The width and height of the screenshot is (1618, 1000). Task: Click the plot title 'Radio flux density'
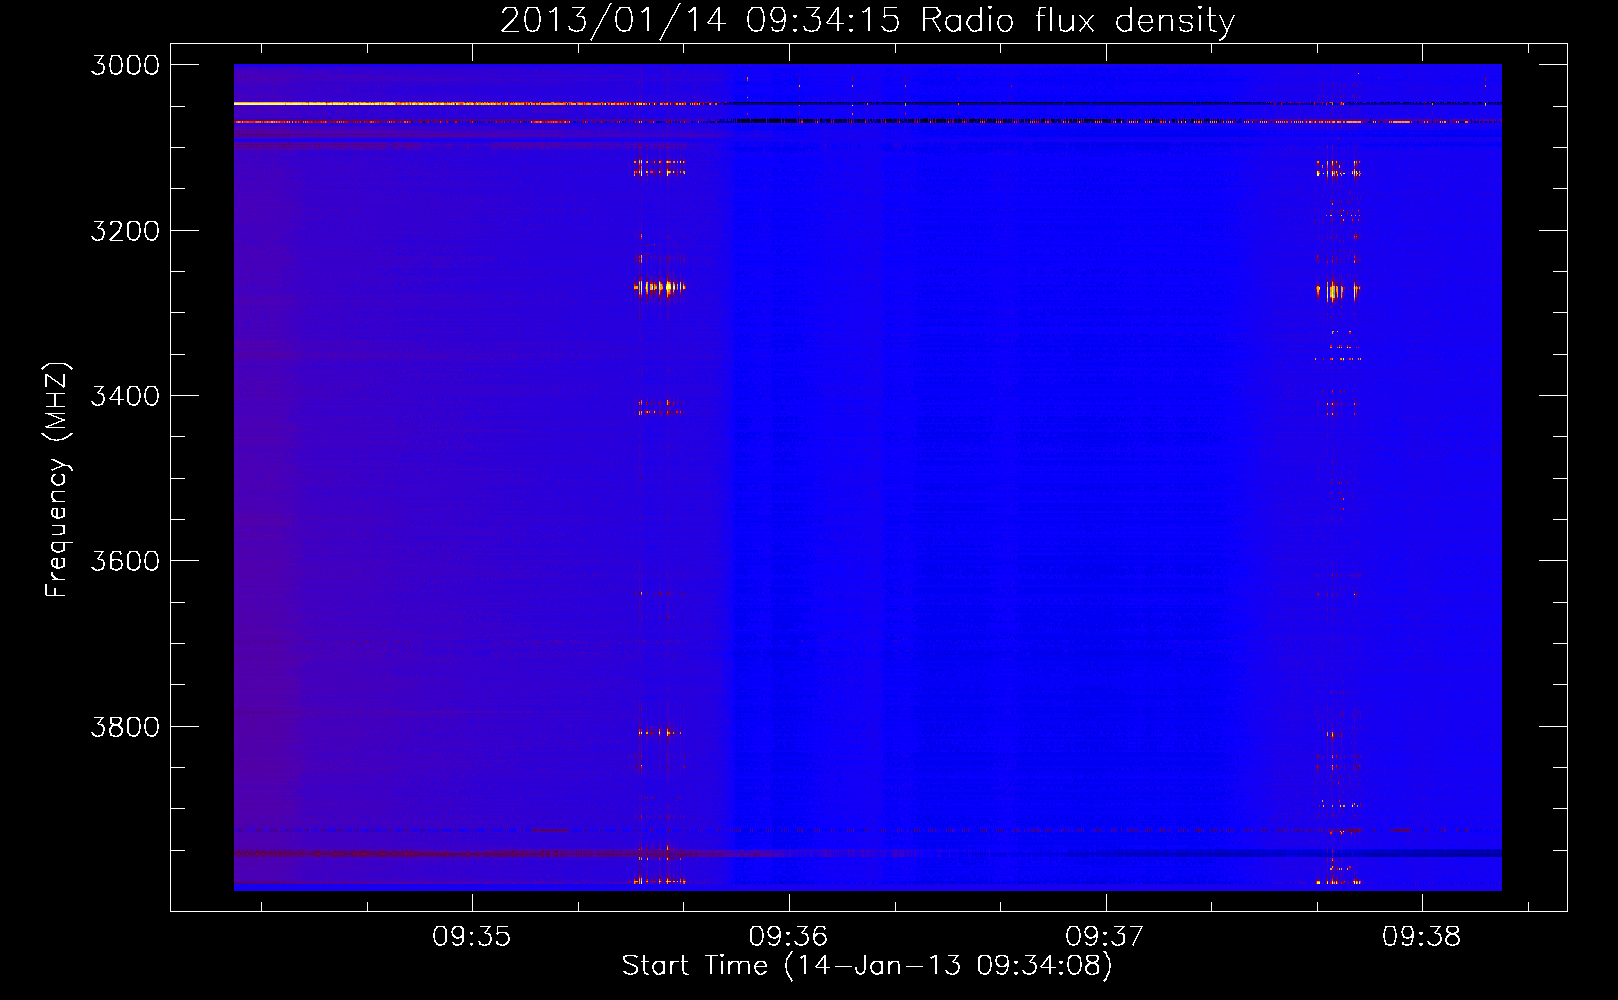pyautogui.click(x=867, y=20)
